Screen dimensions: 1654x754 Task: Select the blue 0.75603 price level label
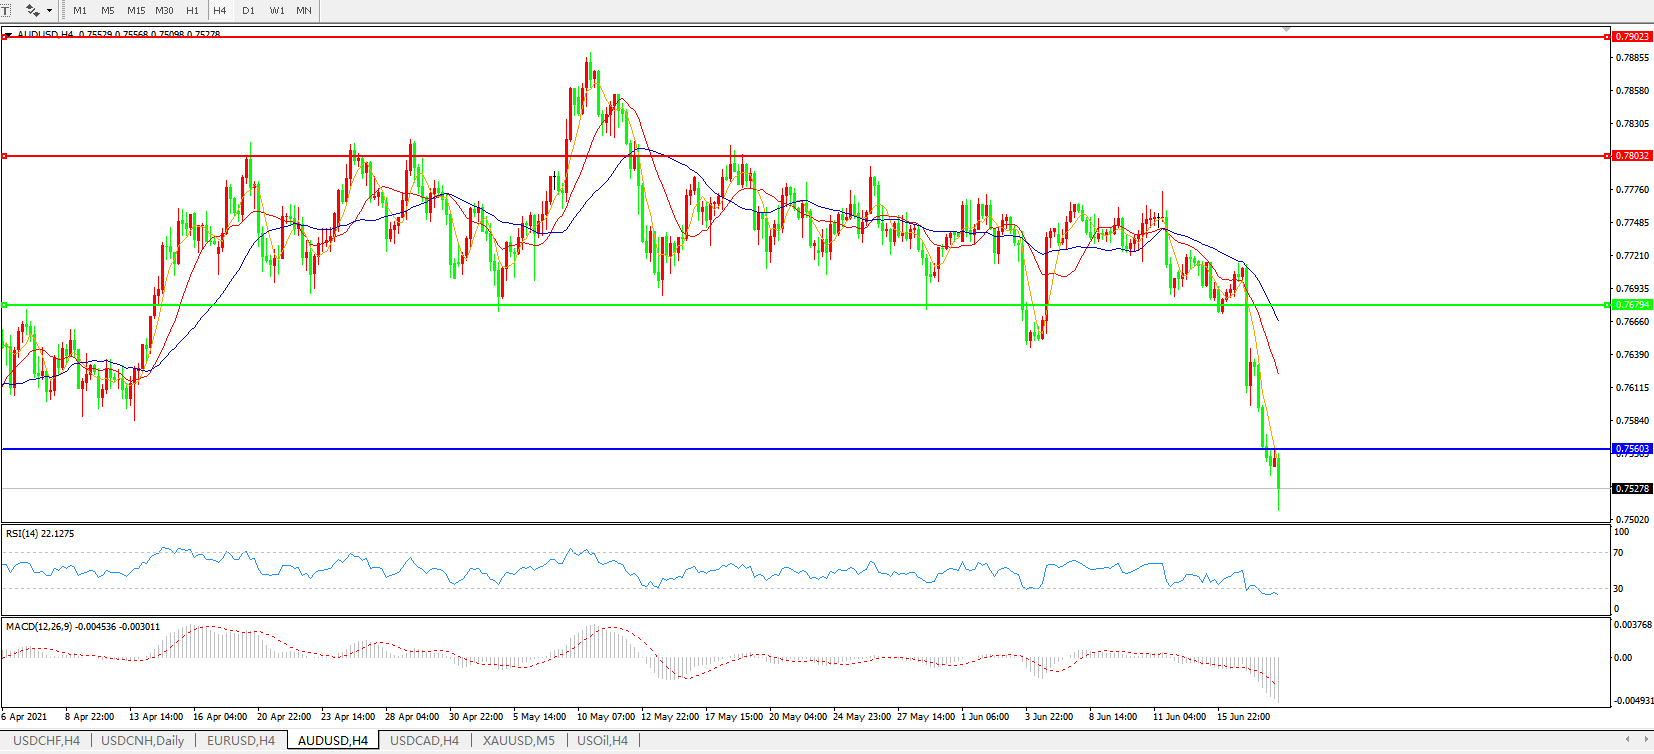[1632, 449]
